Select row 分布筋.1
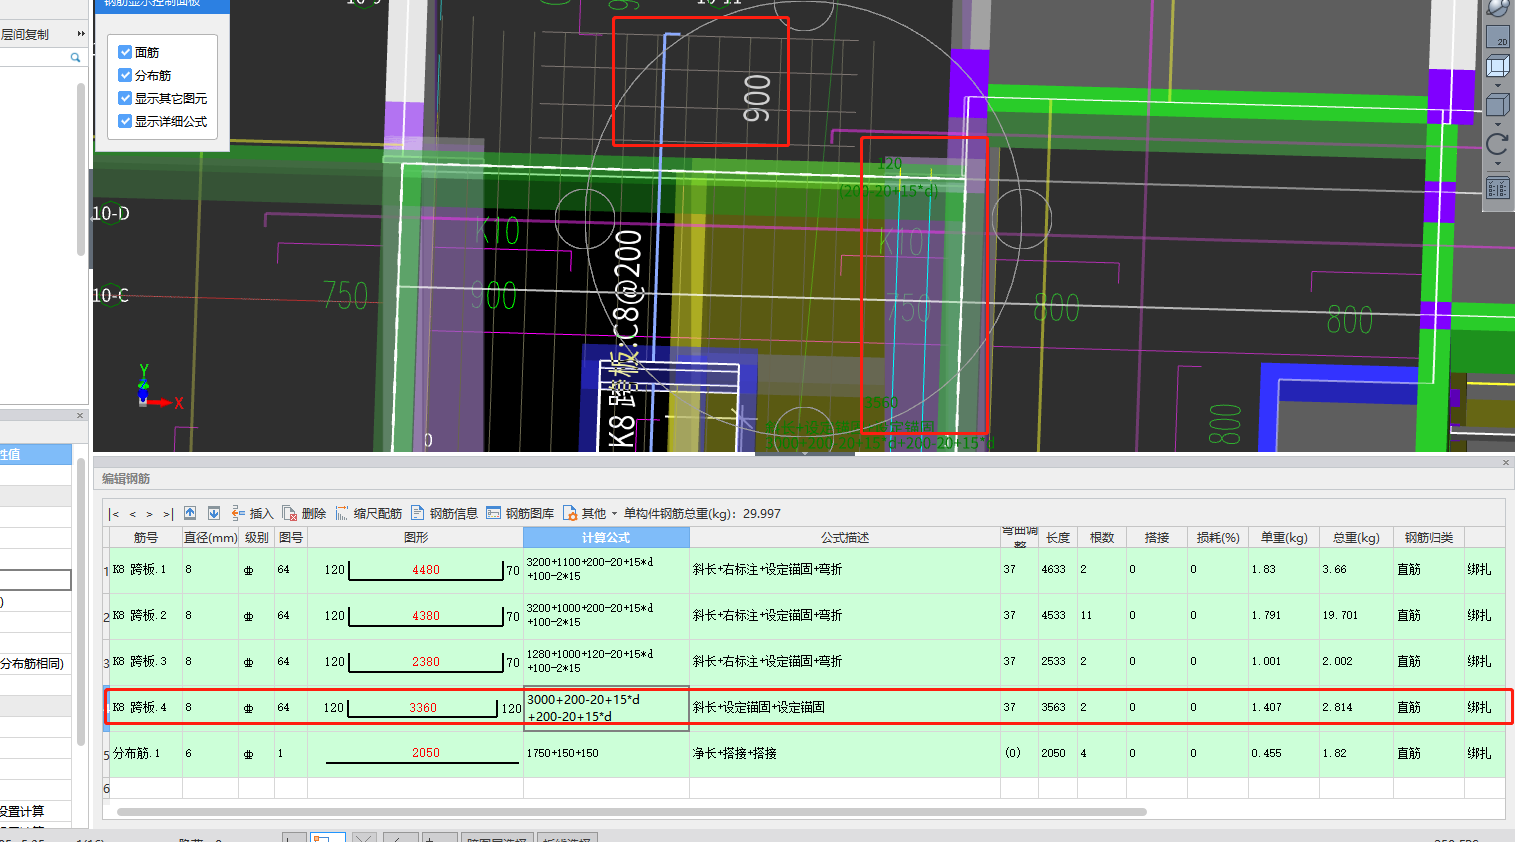1515x842 pixels. point(805,753)
